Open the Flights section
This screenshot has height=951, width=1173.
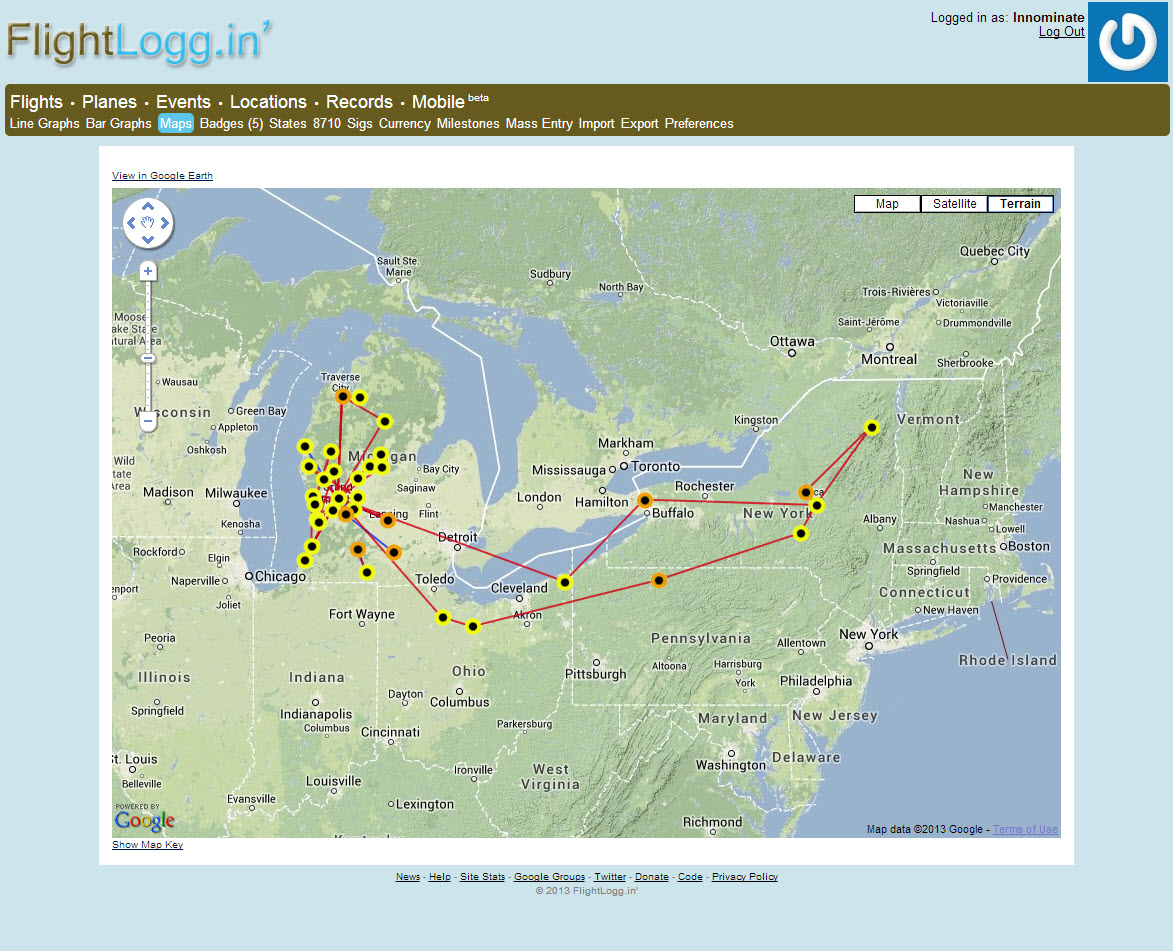(36, 102)
